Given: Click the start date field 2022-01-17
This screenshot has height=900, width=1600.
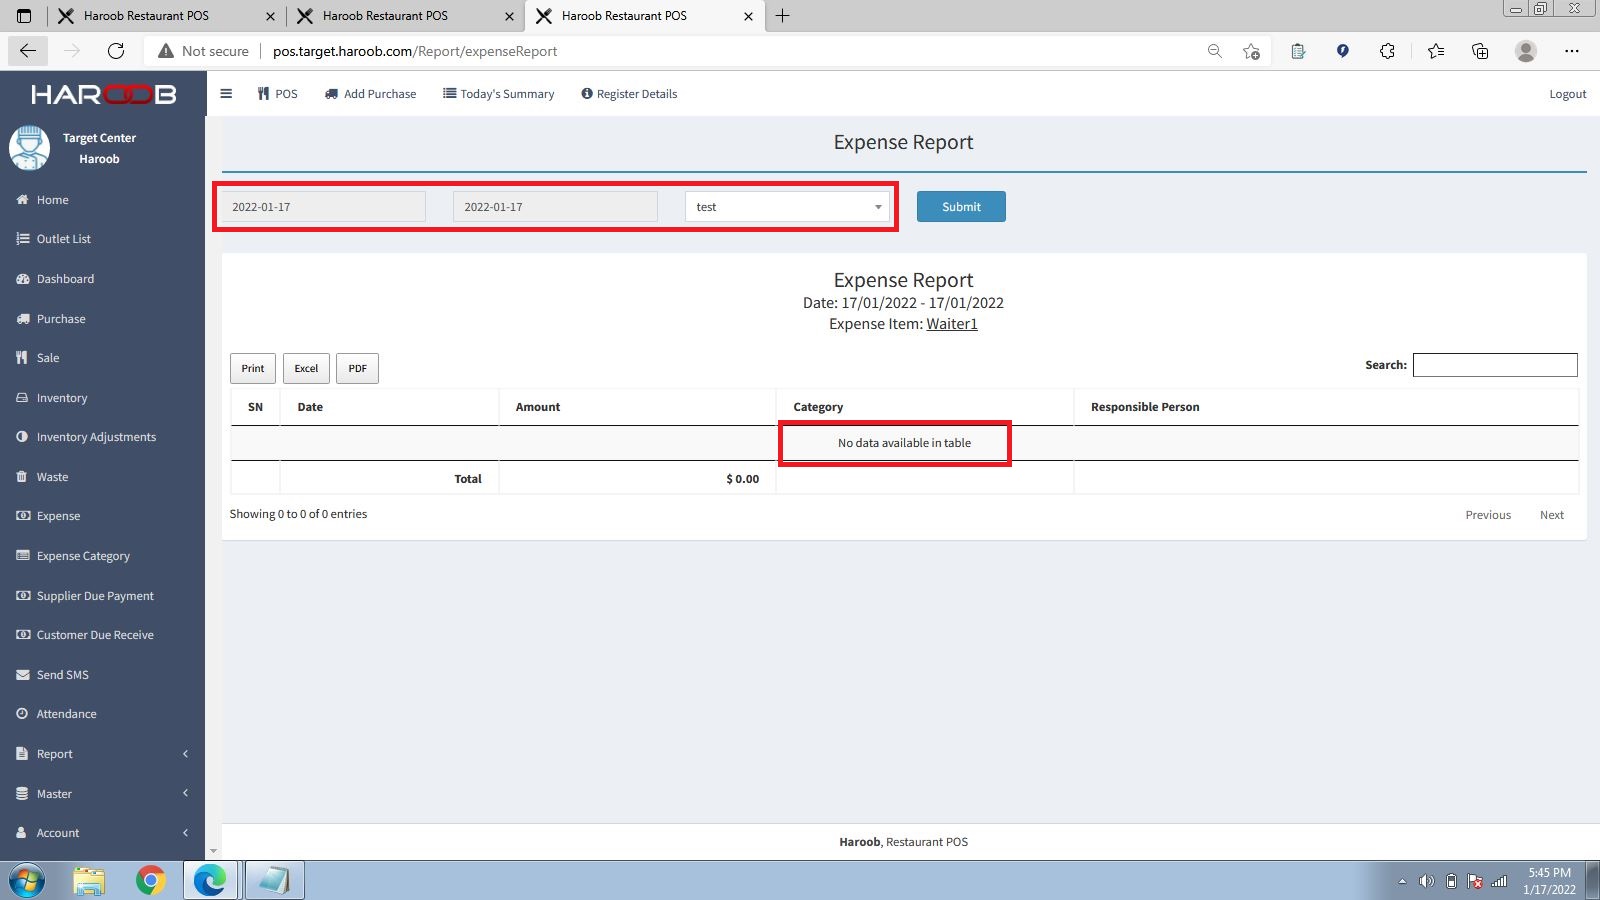Looking at the screenshot, I should tap(323, 207).
